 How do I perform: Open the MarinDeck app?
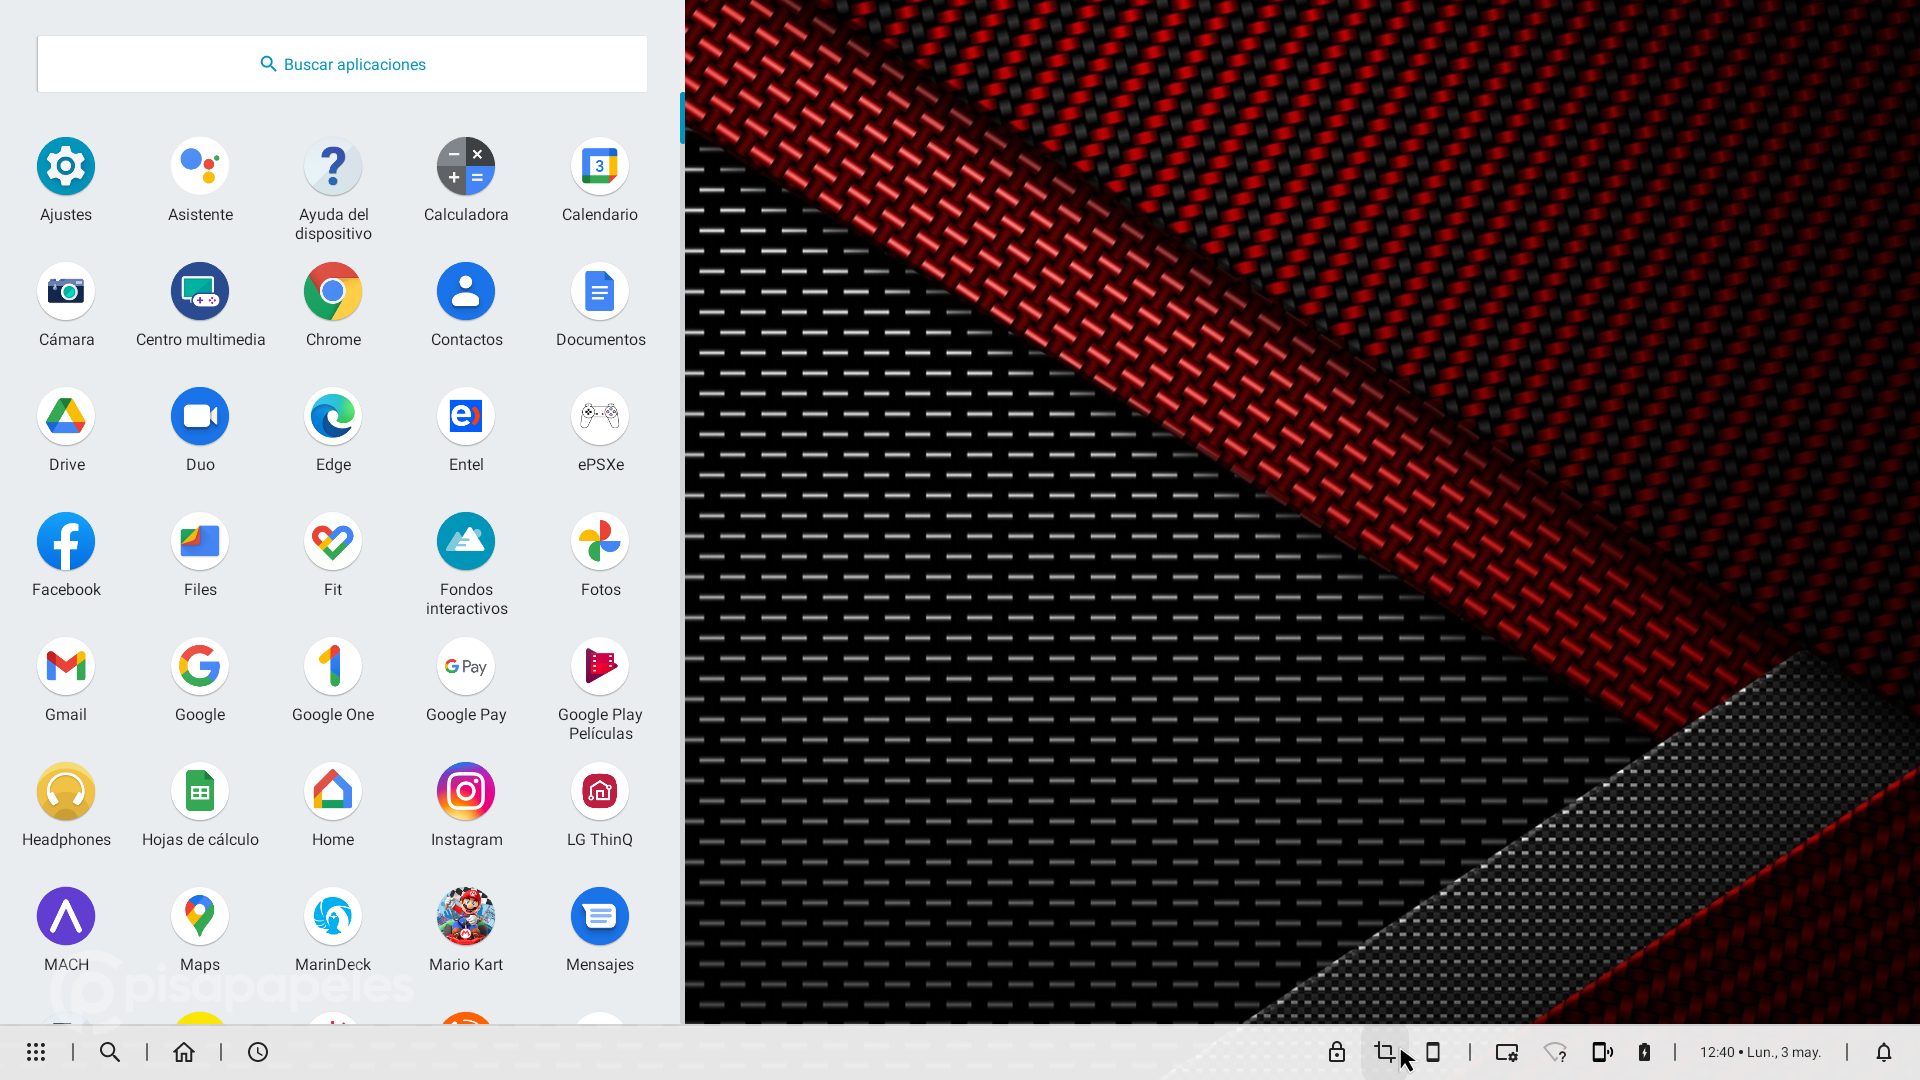click(x=333, y=917)
